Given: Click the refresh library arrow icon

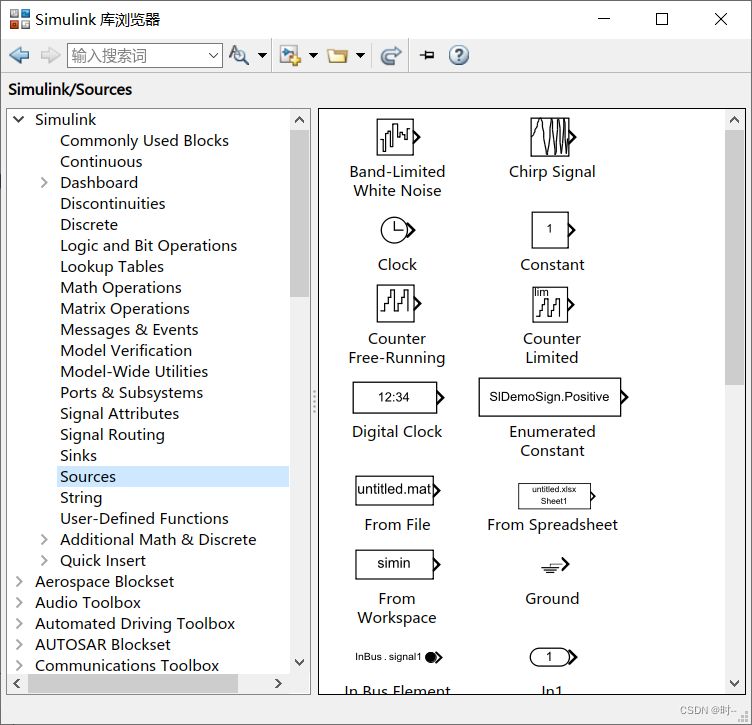Looking at the screenshot, I should coord(390,55).
